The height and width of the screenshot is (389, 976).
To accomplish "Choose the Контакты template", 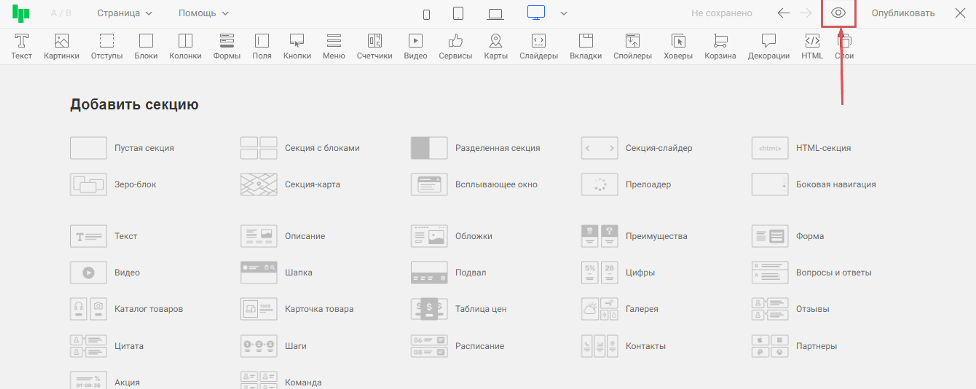I will [x=624, y=345].
